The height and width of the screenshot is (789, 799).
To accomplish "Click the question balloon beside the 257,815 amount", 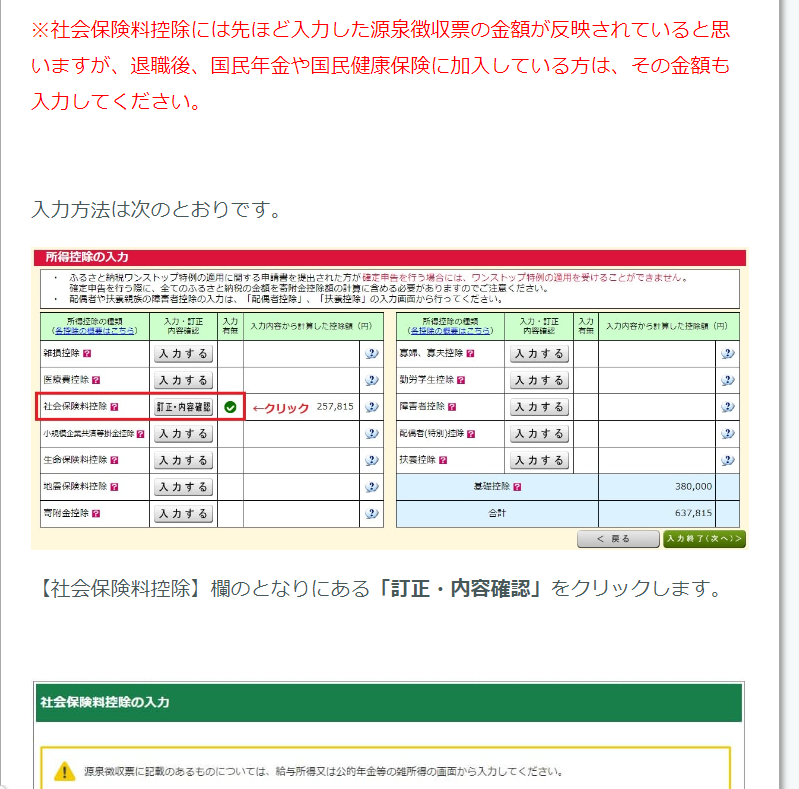I will (372, 407).
